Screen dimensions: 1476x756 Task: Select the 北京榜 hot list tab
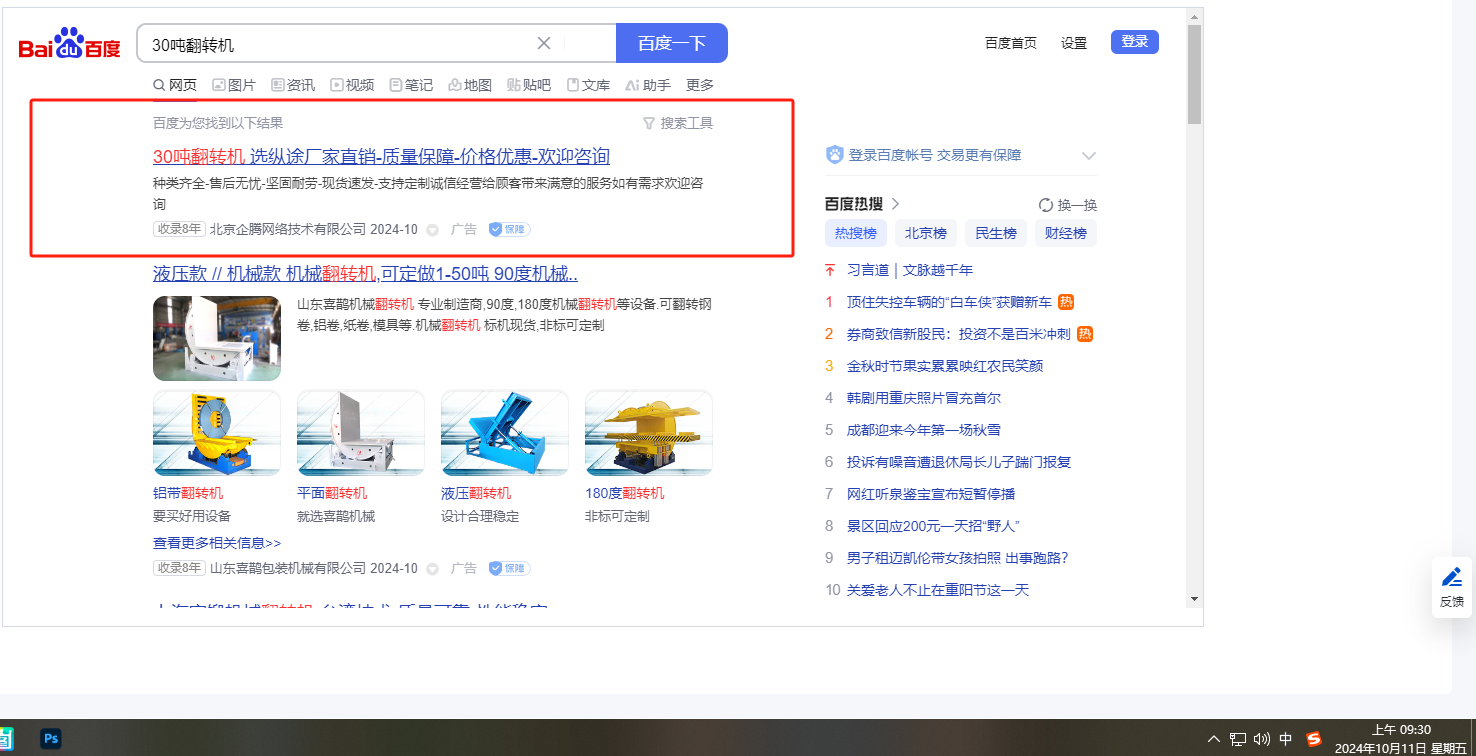[x=926, y=233]
